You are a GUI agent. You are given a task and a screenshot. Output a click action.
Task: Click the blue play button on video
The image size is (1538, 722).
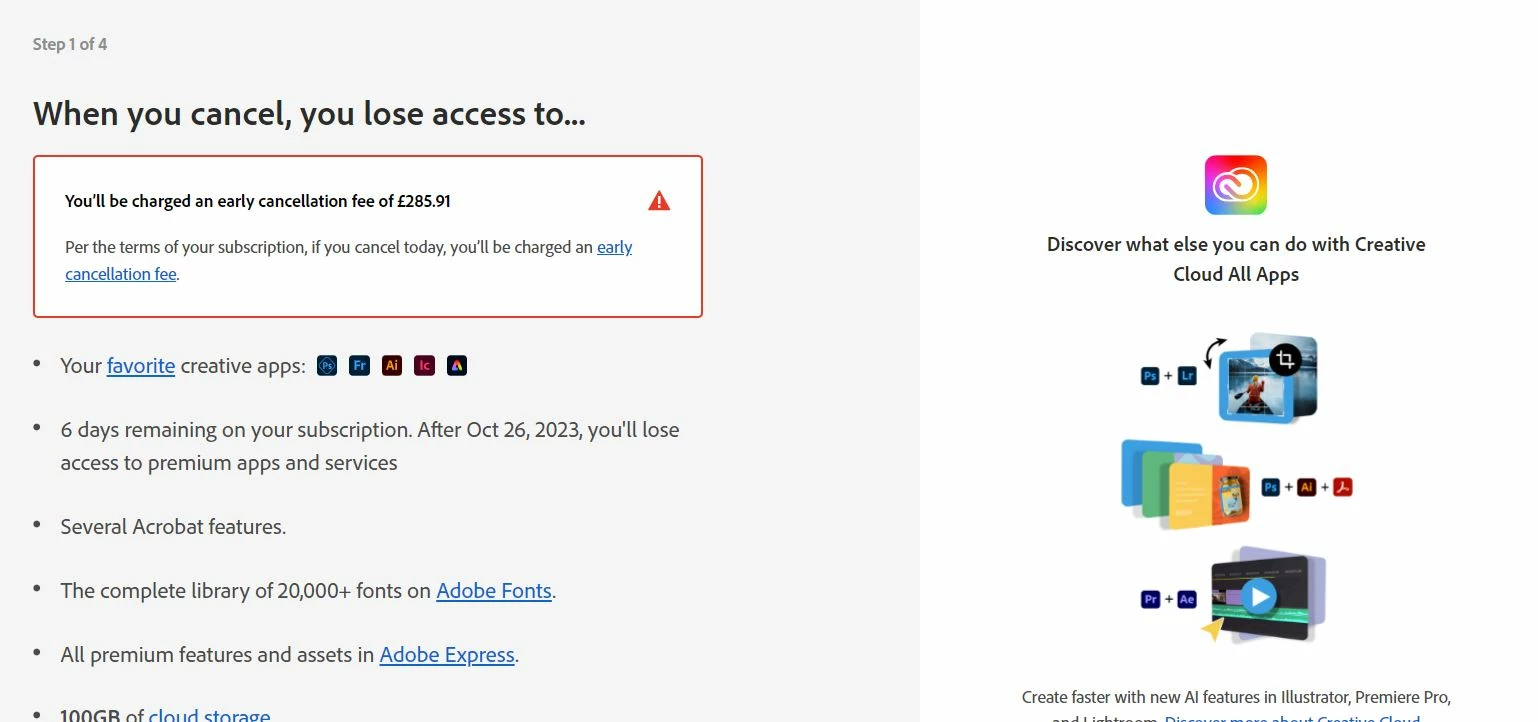[1259, 597]
